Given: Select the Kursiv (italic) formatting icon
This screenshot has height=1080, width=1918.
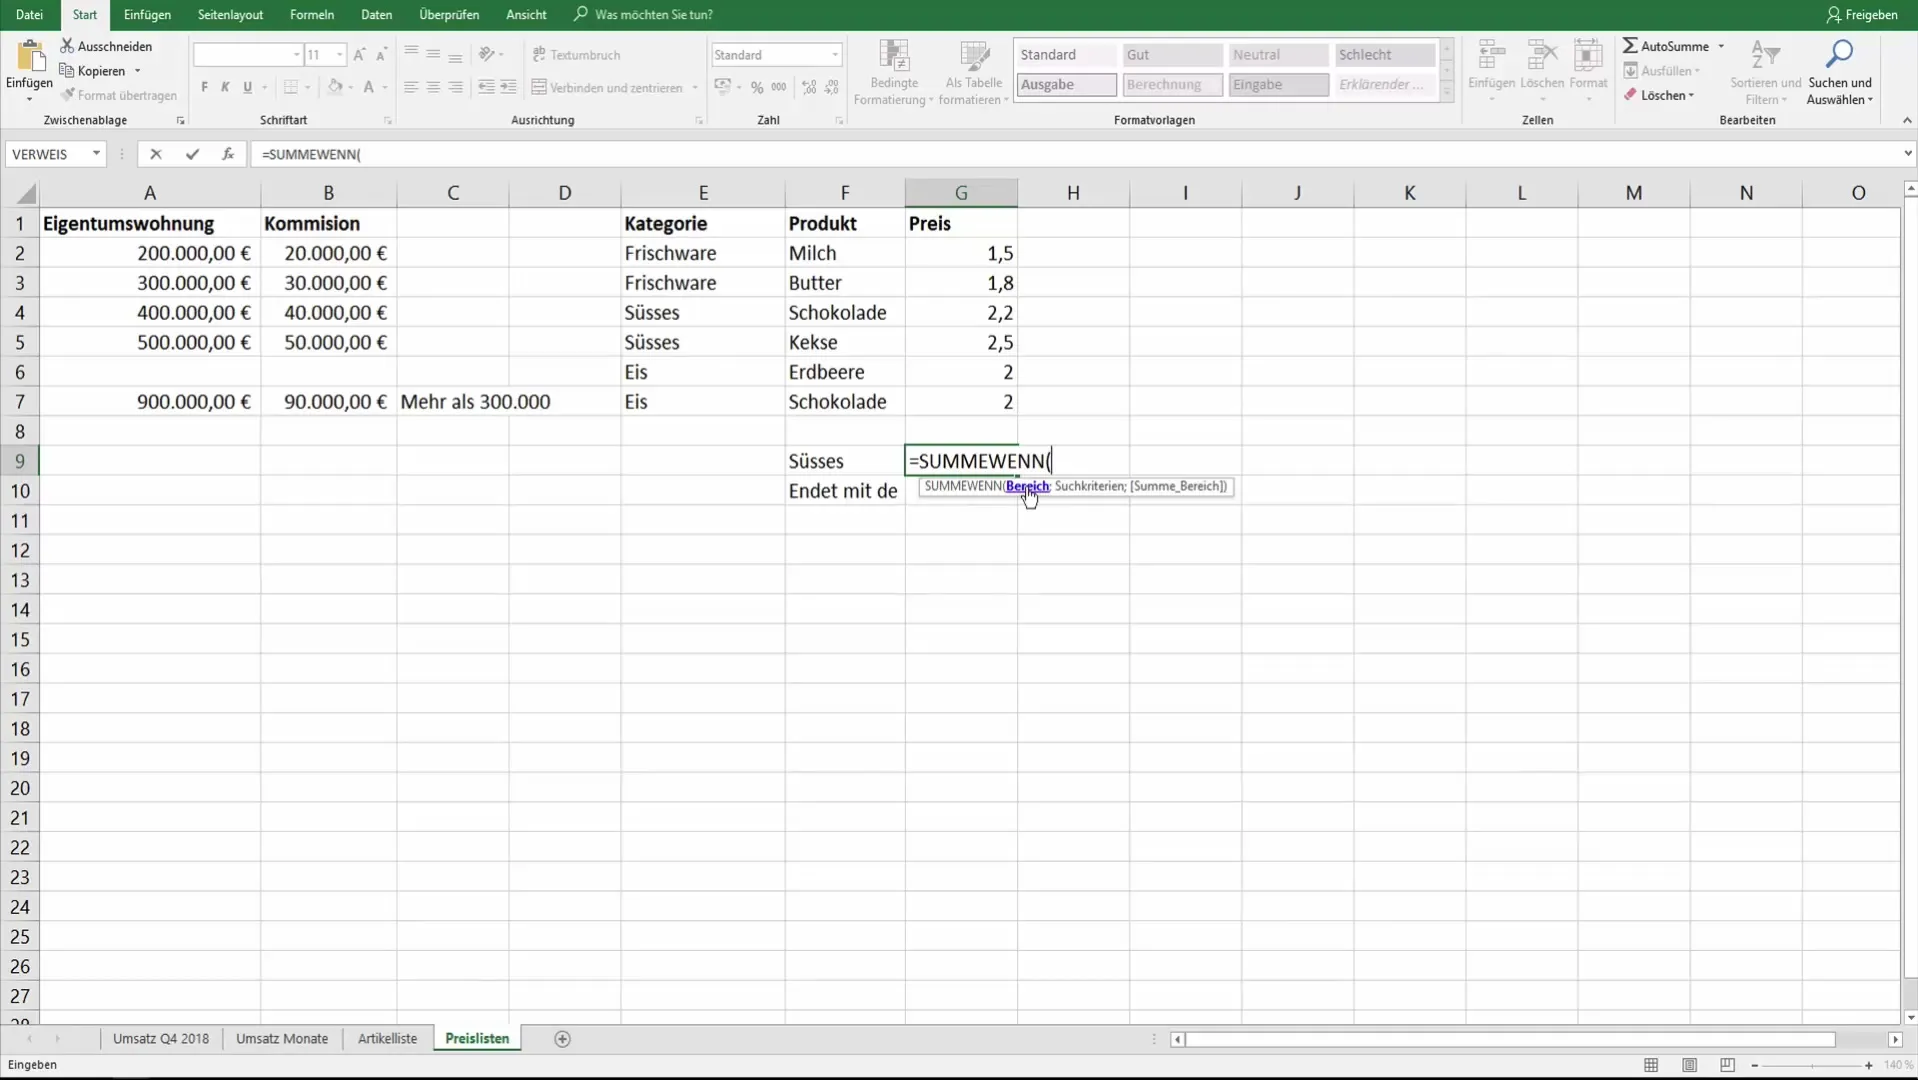Looking at the screenshot, I should pos(225,88).
